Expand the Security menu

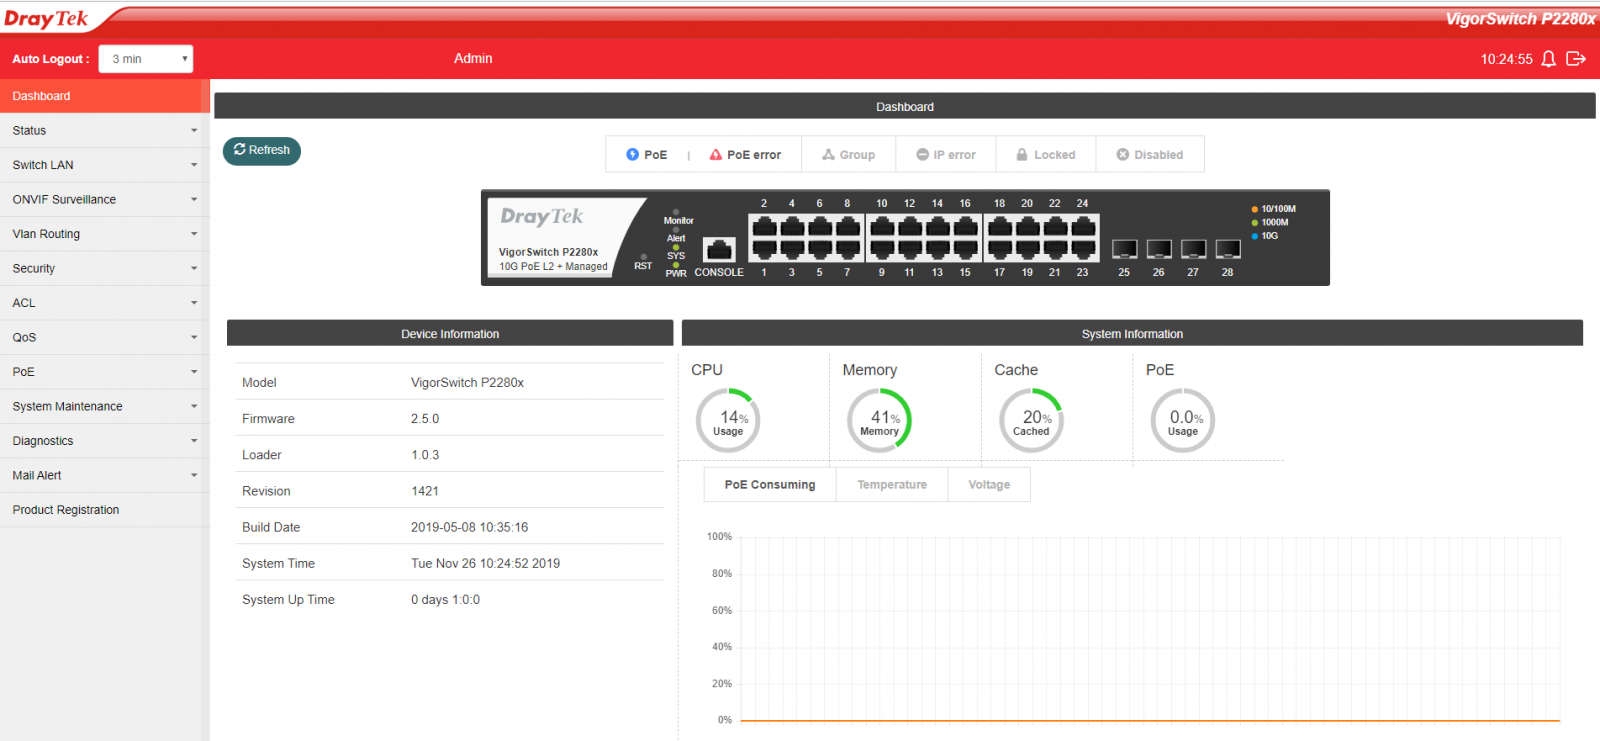pyautogui.click(x=104, y=269)
